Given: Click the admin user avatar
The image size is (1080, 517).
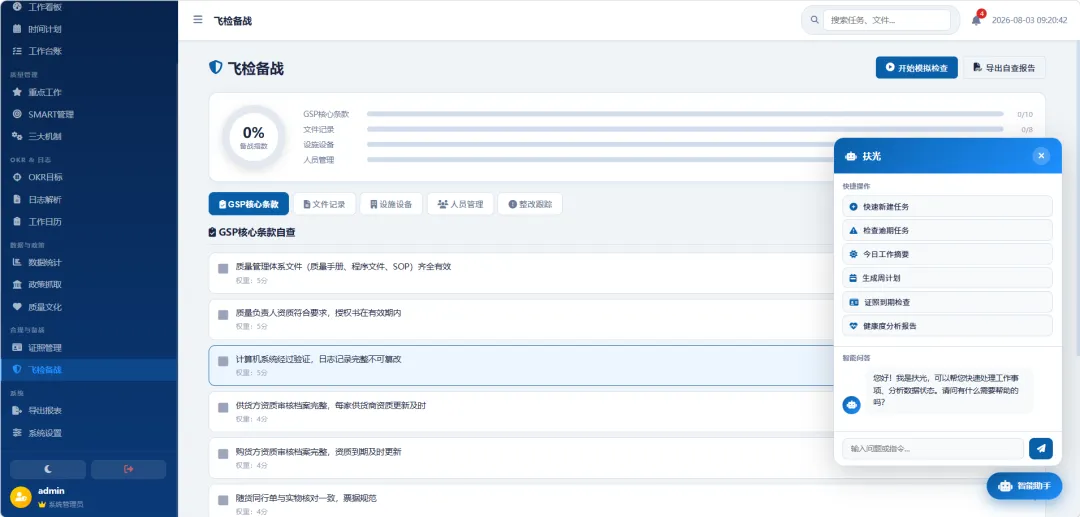Looking at the screenshot, I should point(21,497).
